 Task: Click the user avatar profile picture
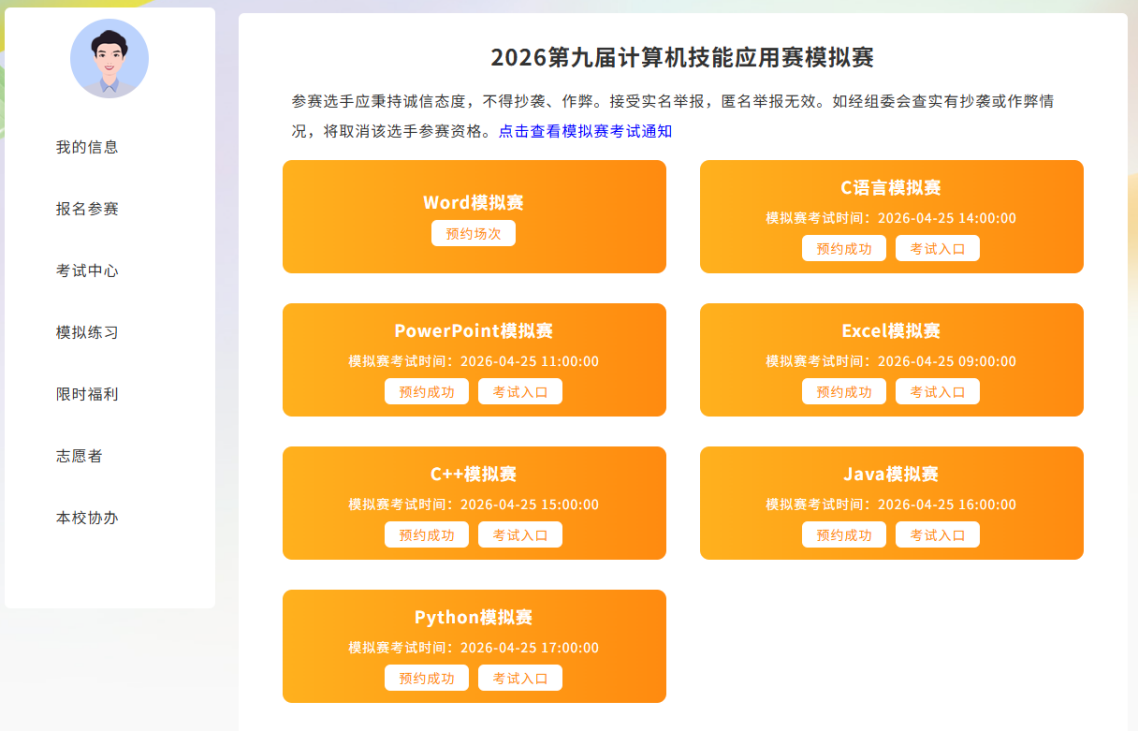coord(109,58)
